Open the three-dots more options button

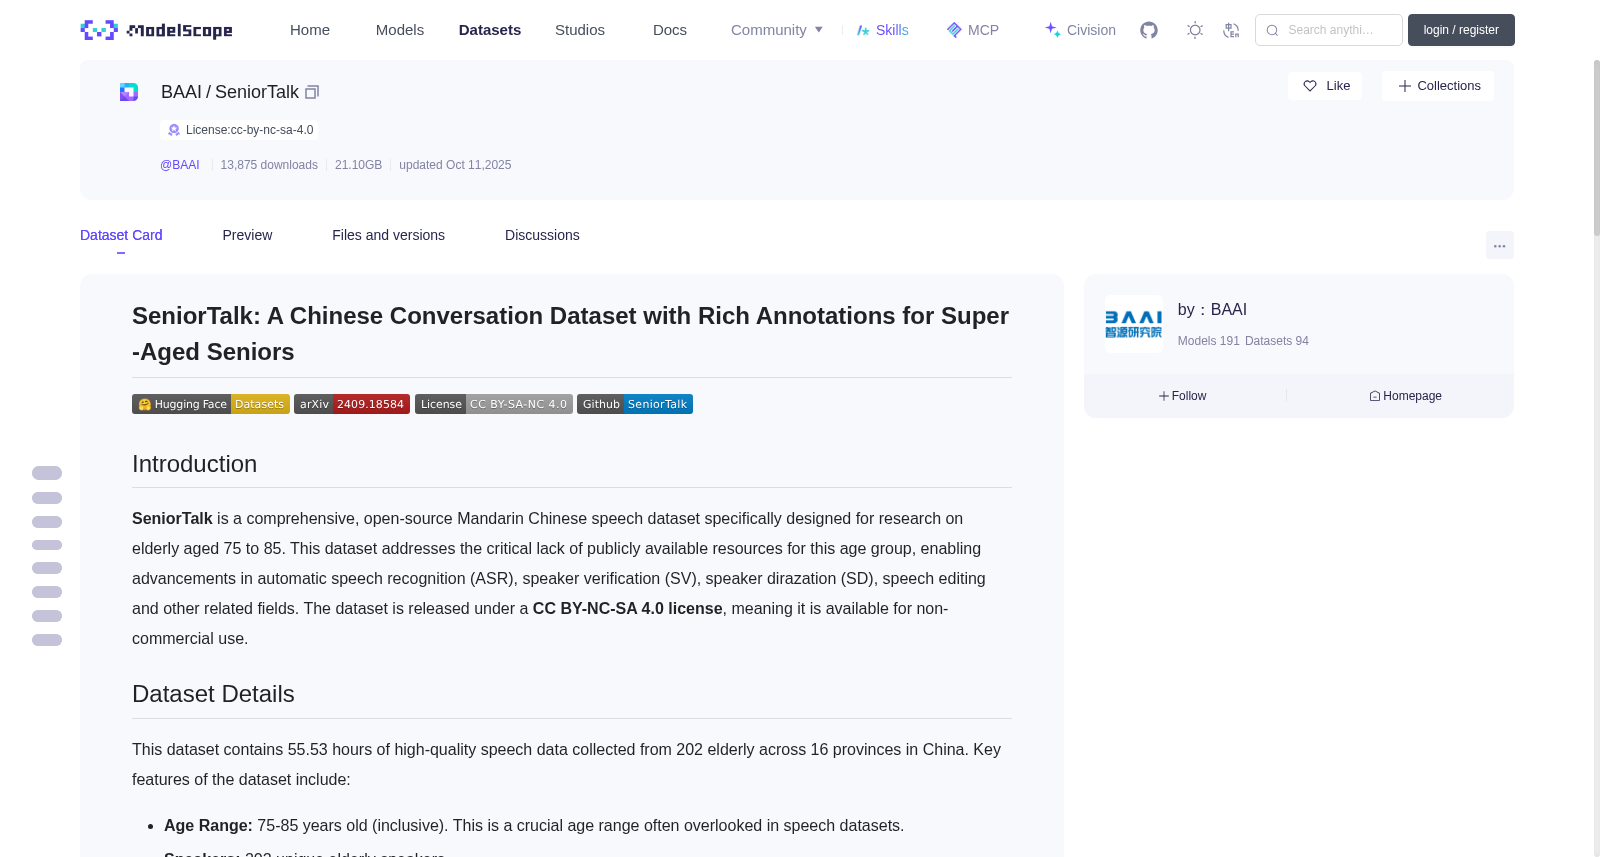click(1499, 245)
